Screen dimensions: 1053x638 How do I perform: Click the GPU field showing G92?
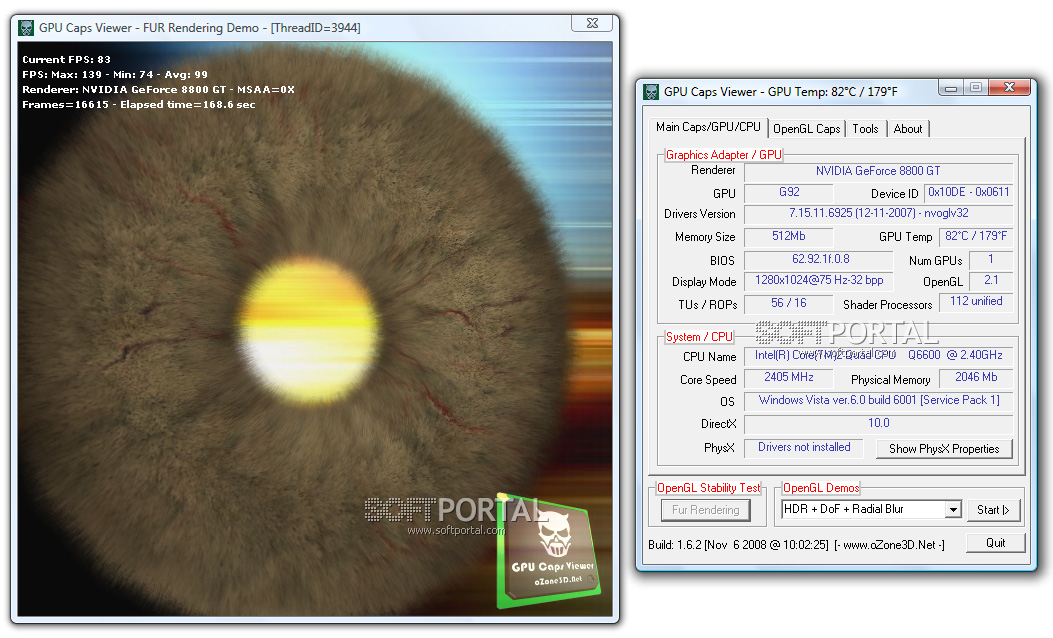[789, 192]
